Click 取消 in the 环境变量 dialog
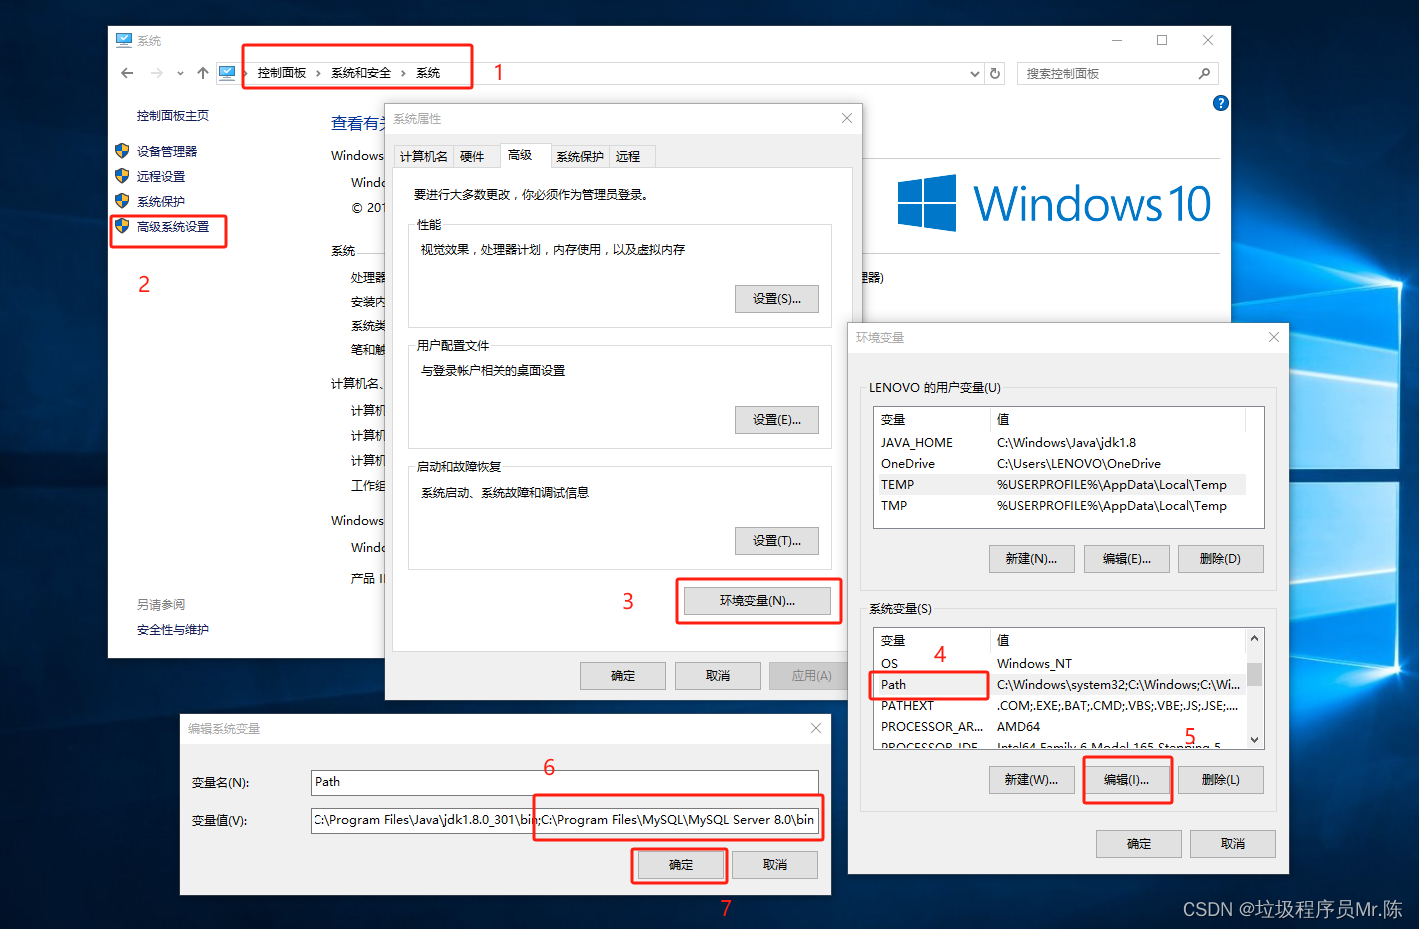 (1233, 844)
